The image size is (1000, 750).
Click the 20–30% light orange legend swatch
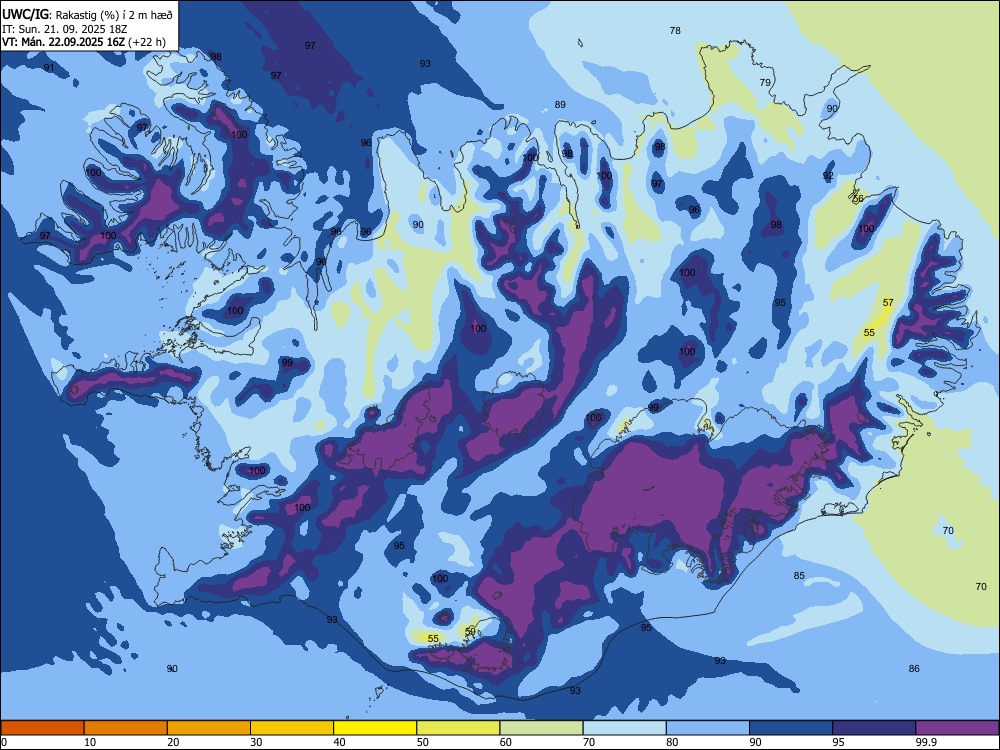click(x=209, y=728)
